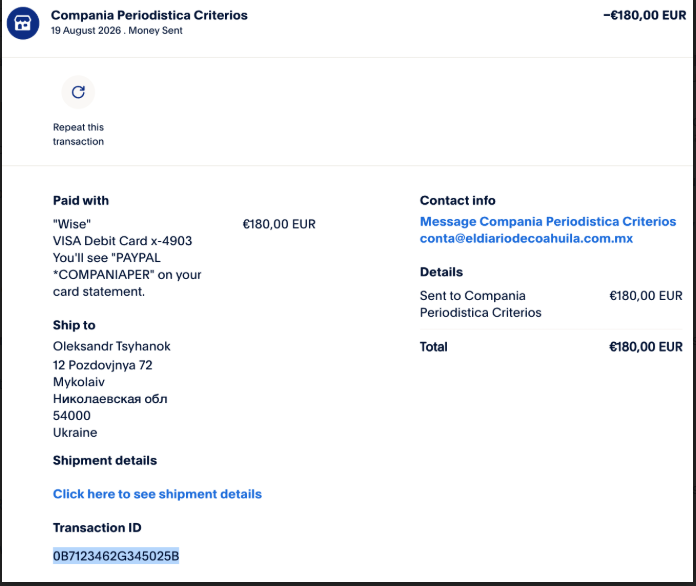Select the highlighted Transaction ID 0B7123462G345025B
Viewport: 696px width, 586px height.
coord(116,555)
